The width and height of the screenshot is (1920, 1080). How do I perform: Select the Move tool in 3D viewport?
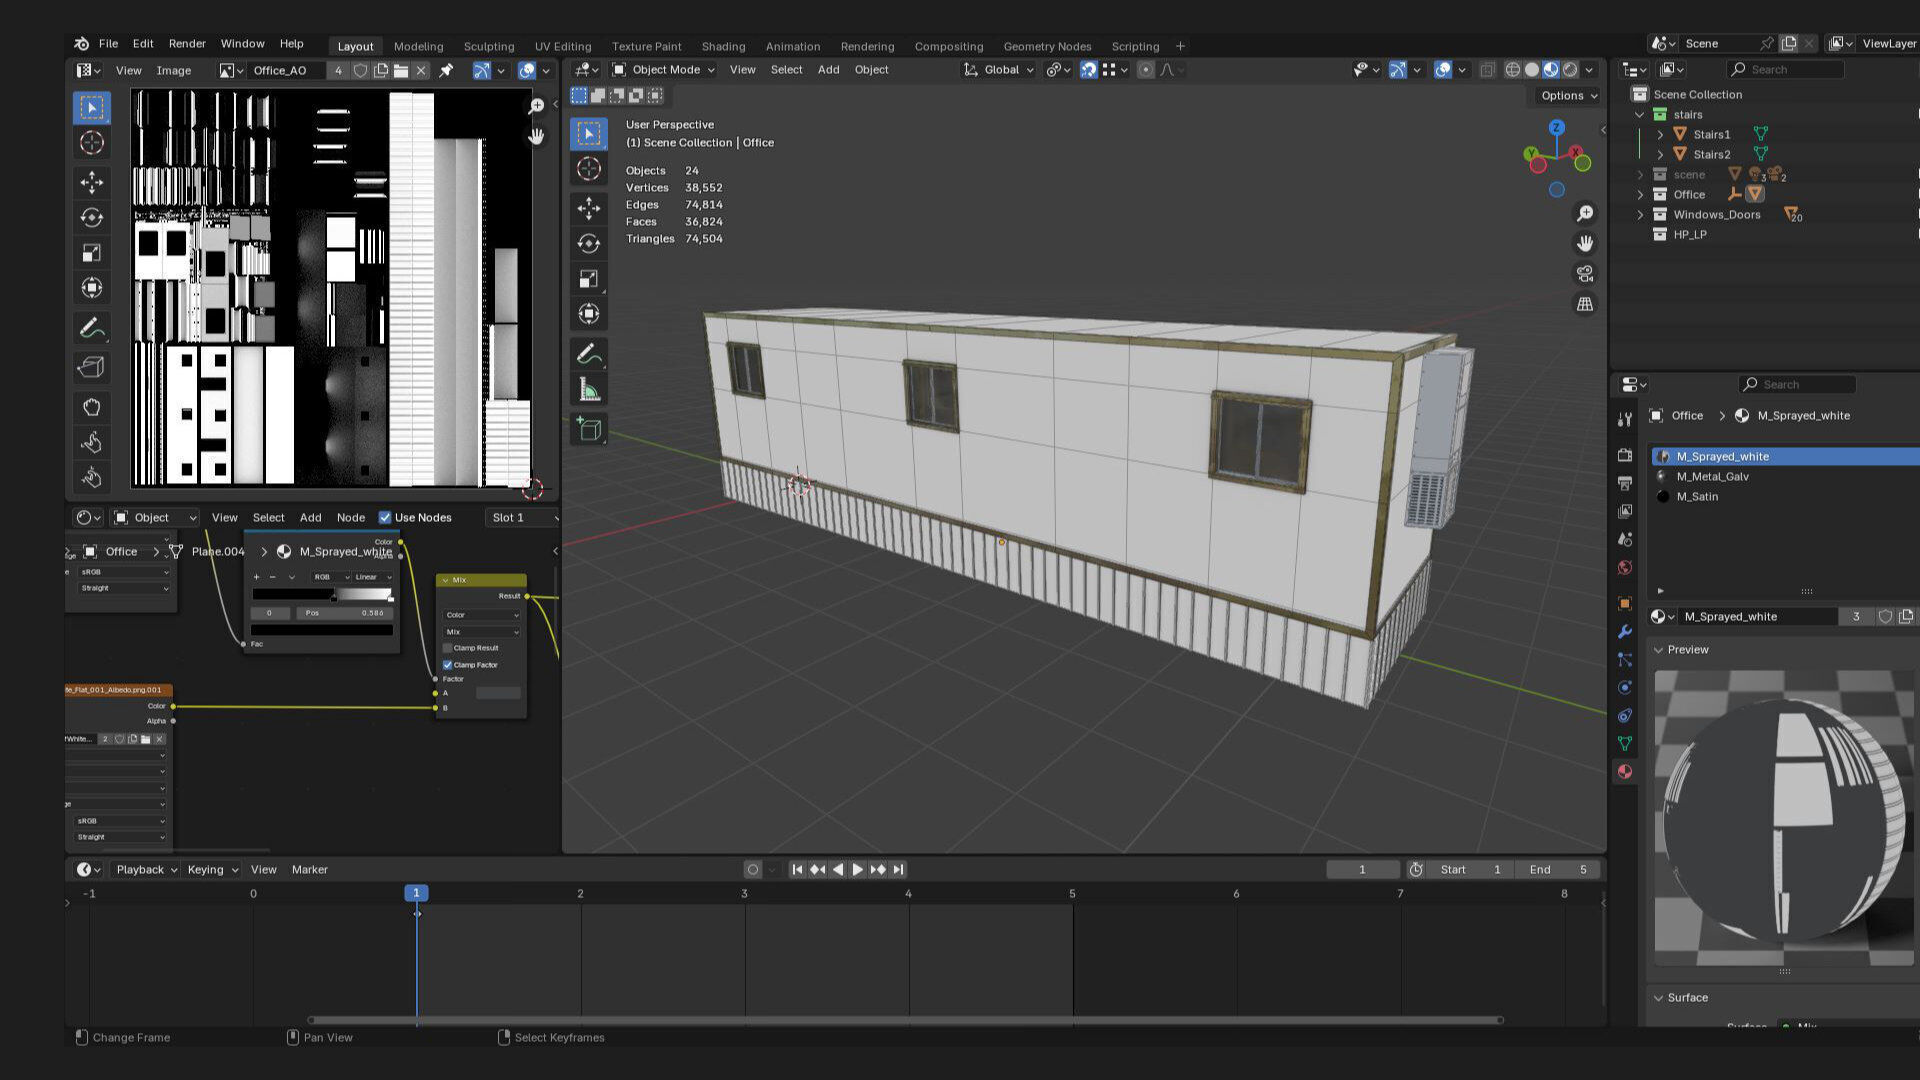pos(589,208)
